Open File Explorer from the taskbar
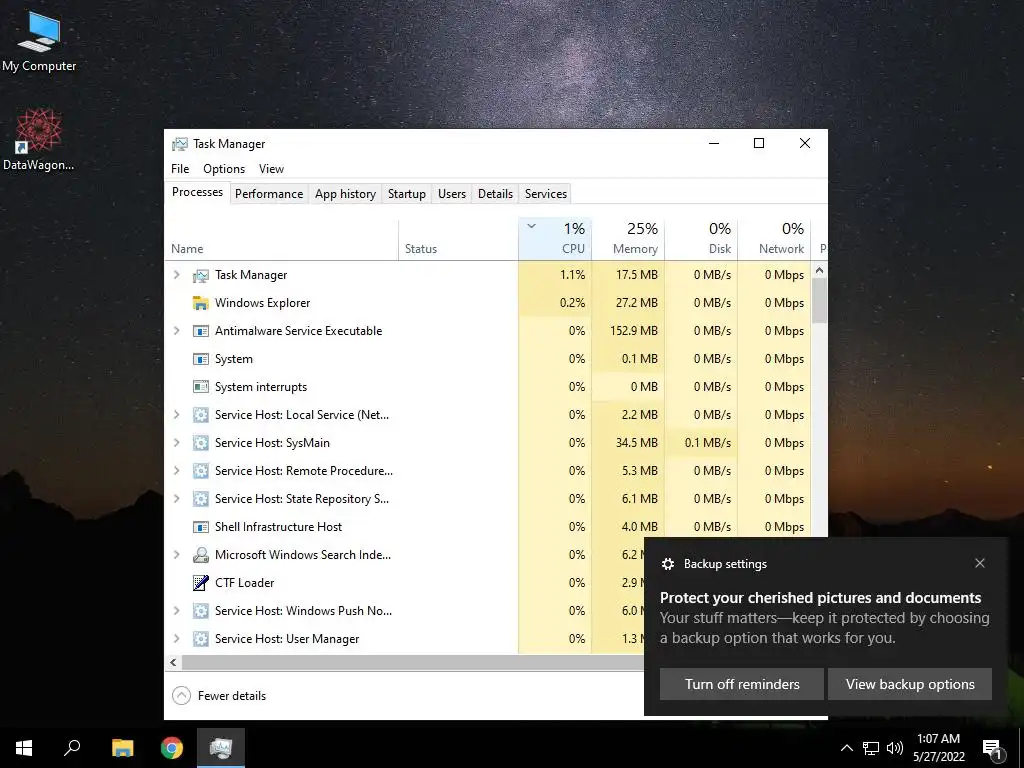Viewport: 1024px width, 768px height. click(x=122, y=748)
